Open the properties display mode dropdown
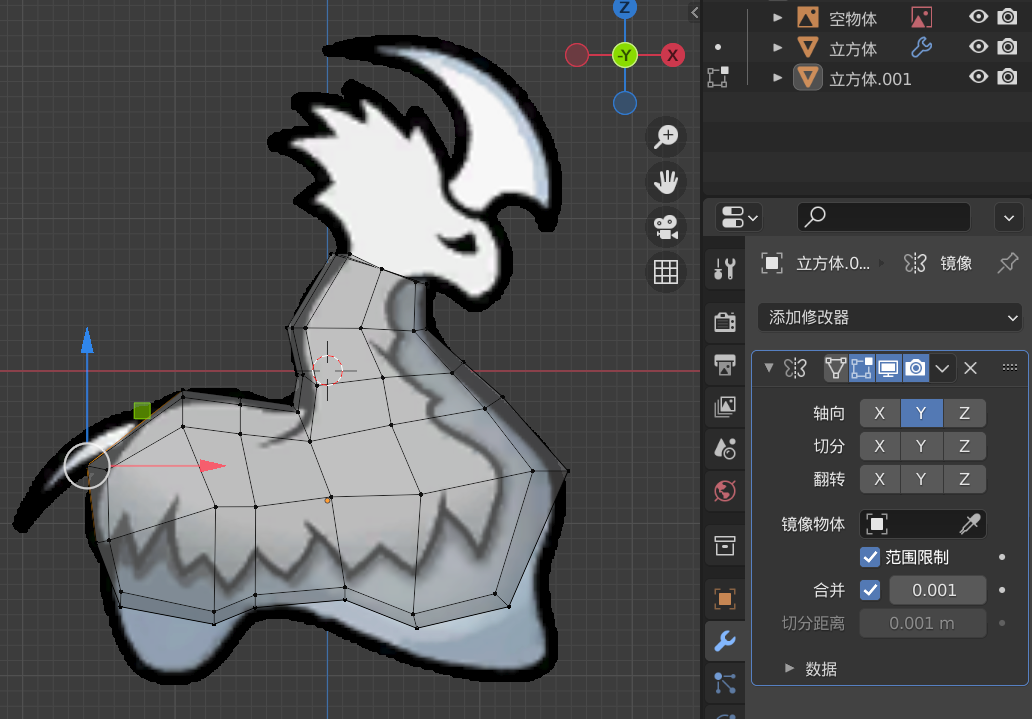Viewport: 1032px width, 719px height. point(739,217)
